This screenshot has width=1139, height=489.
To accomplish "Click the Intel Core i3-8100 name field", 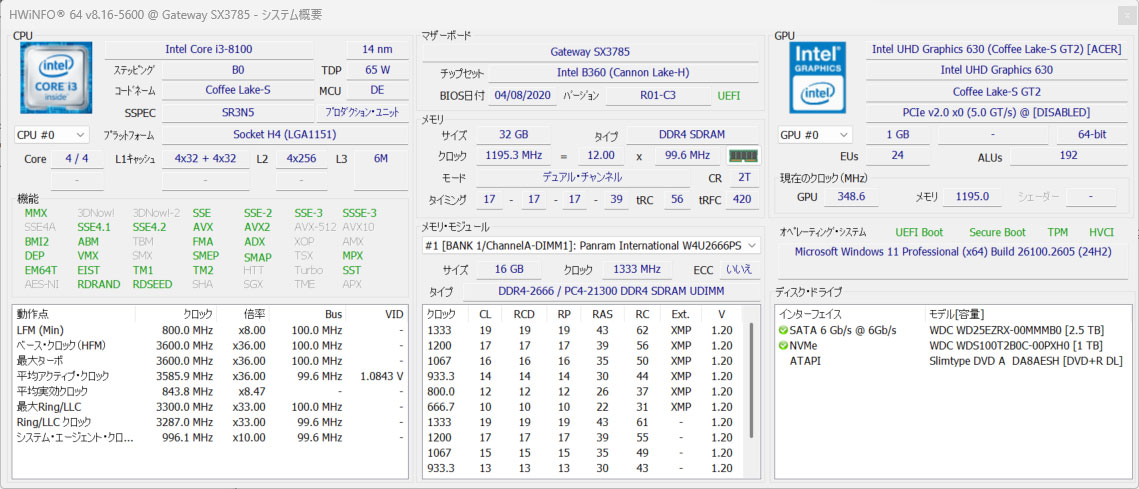I will point(209,49).
